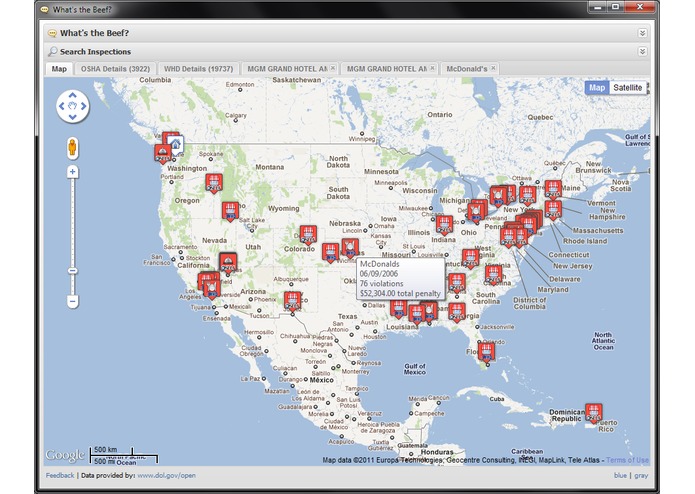Click the blue house marker near Washington
Image resolution: width=695 pixels, height=494 pixels.
click(176, 145)
